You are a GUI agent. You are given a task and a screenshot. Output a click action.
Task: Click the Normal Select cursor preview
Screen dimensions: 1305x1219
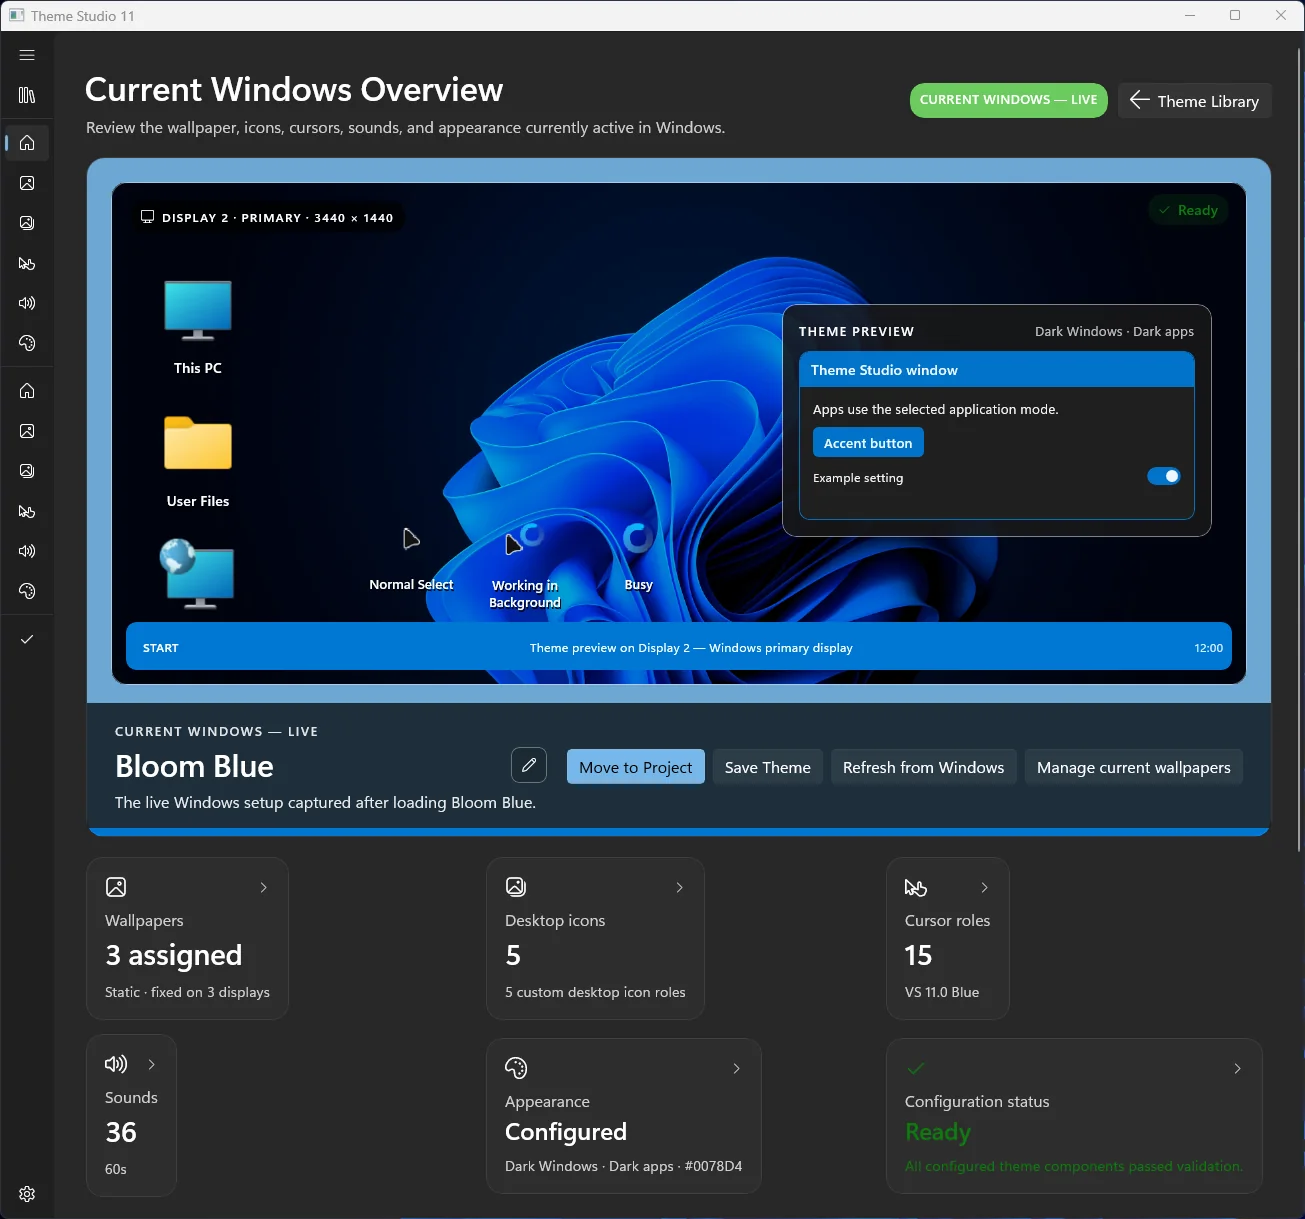pos(411,540)
